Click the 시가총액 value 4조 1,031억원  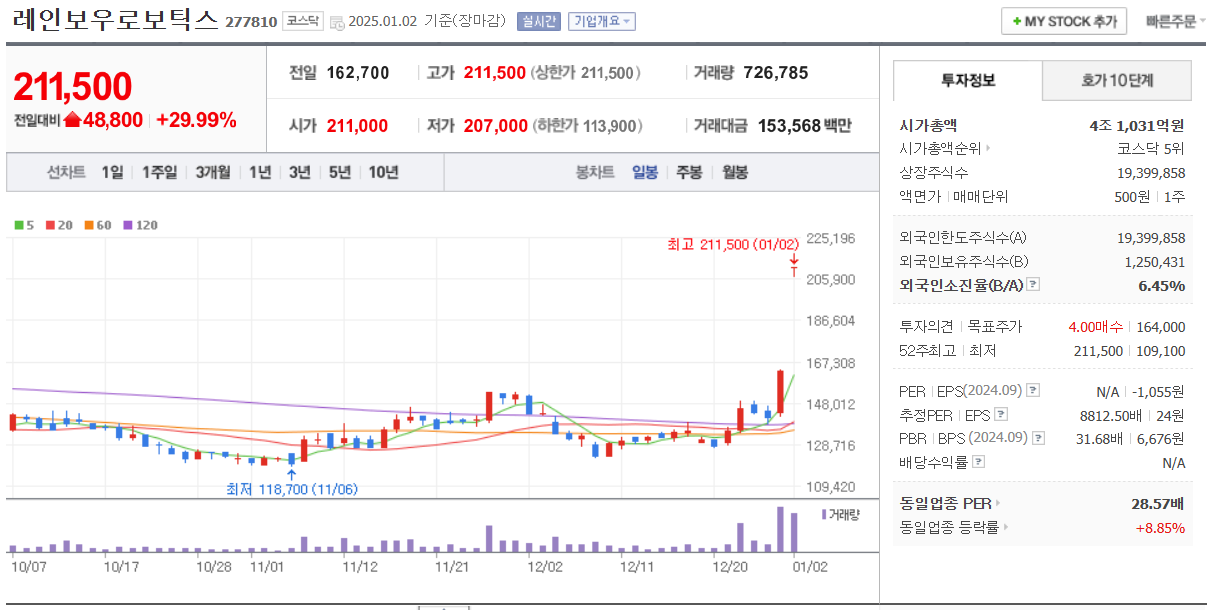click(x=1137, y=125)
